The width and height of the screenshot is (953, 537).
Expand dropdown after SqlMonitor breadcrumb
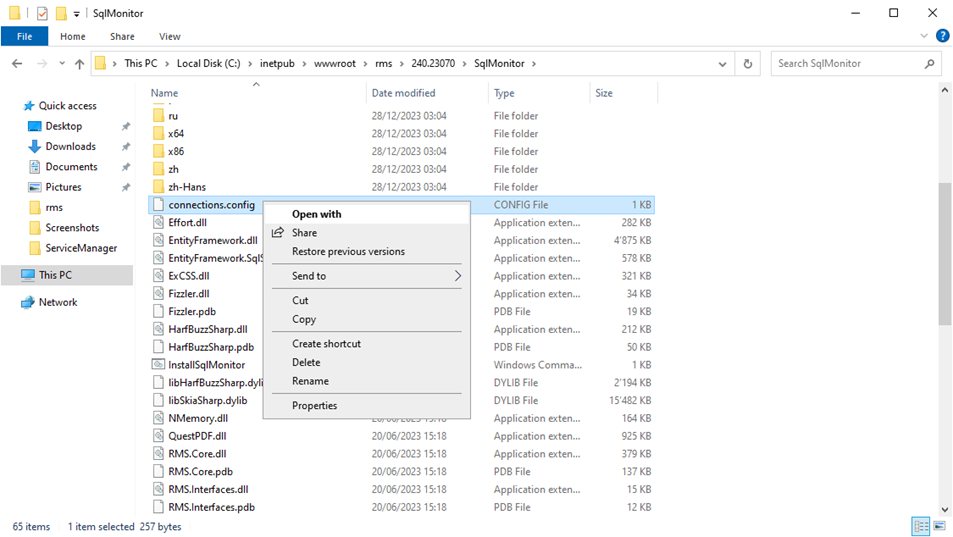pos(534,64)
